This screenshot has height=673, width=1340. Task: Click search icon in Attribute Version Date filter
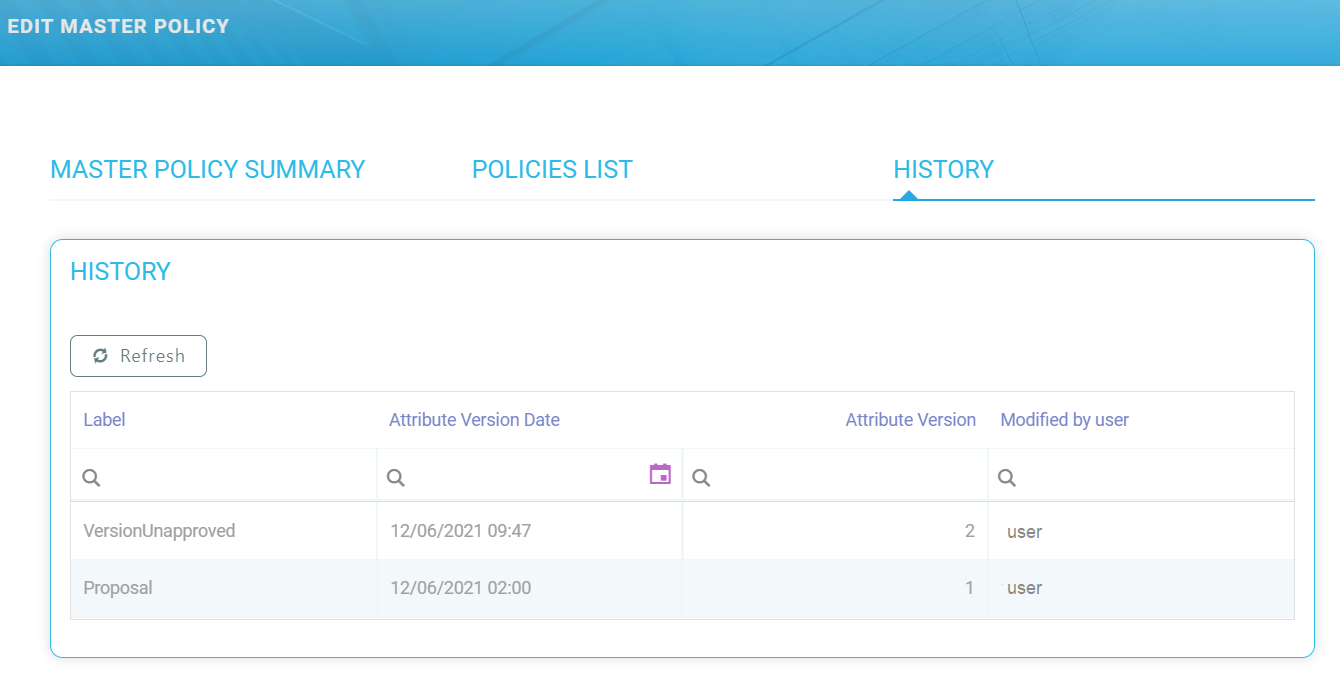pyautogui.click(x=396, y=478)
